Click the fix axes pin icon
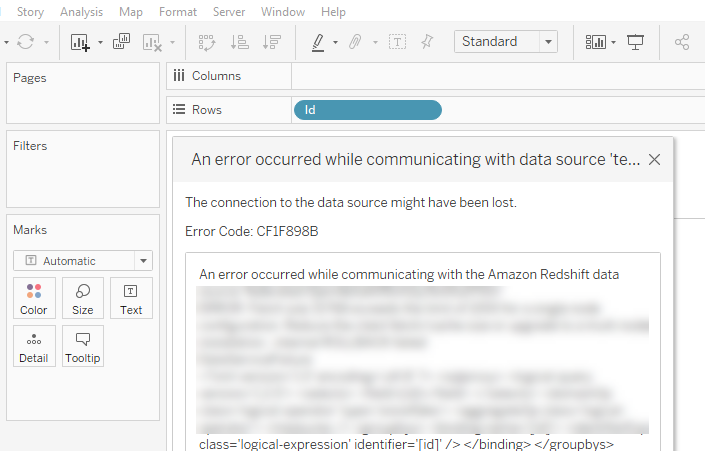Screen dimensions: 705x451 click(427, 42)
